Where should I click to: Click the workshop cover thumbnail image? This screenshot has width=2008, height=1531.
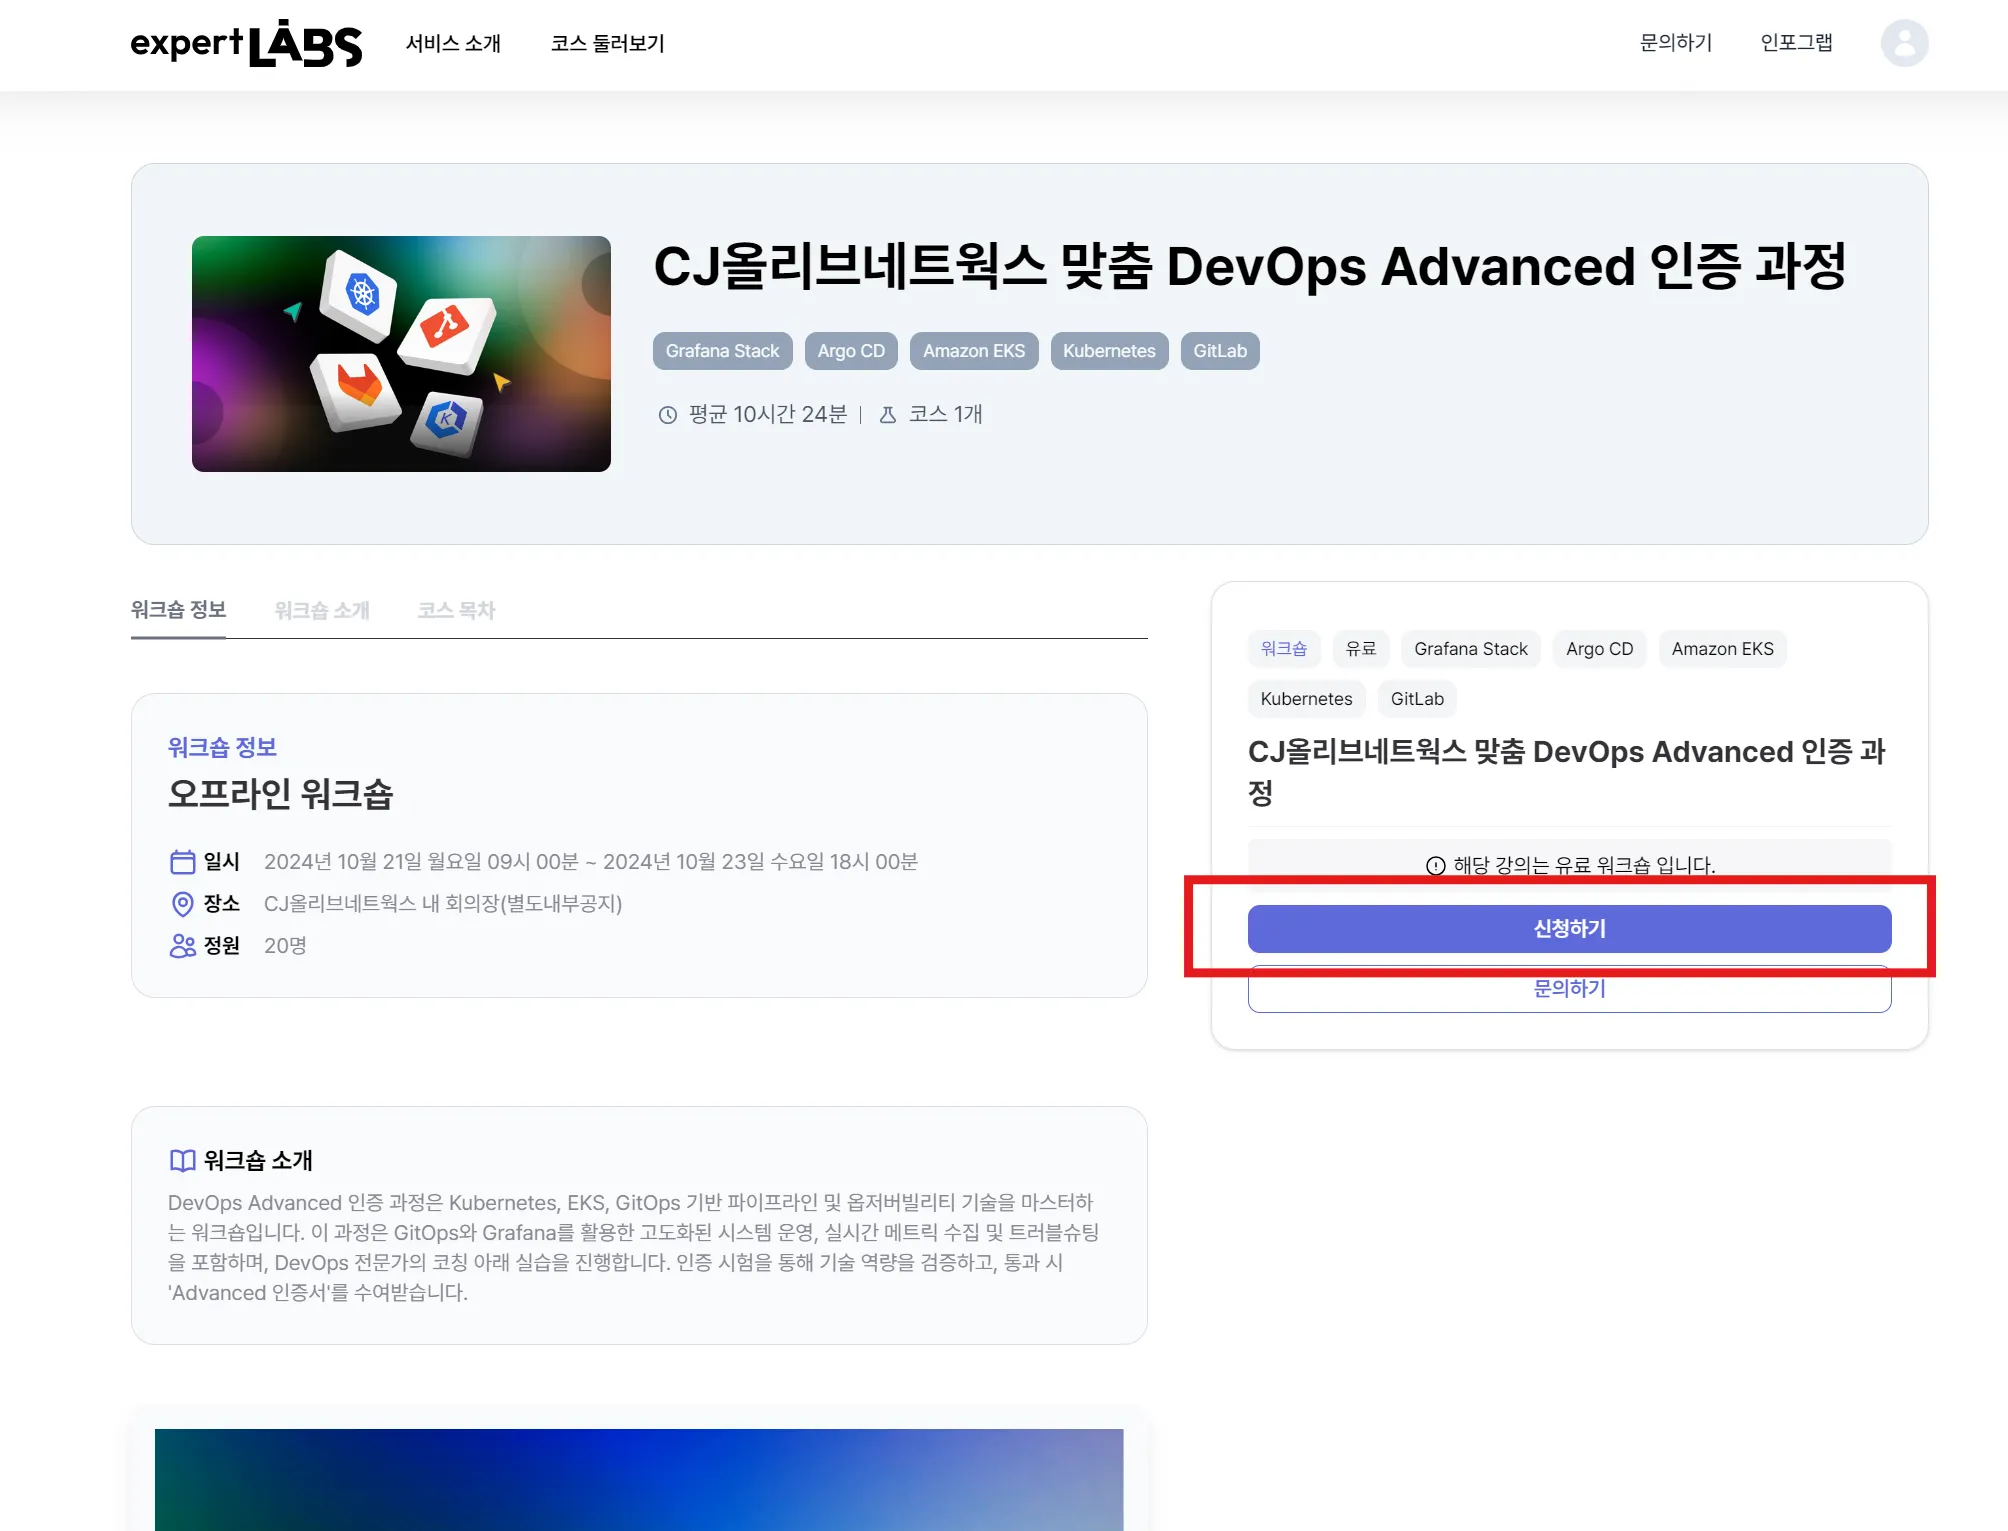401,354
